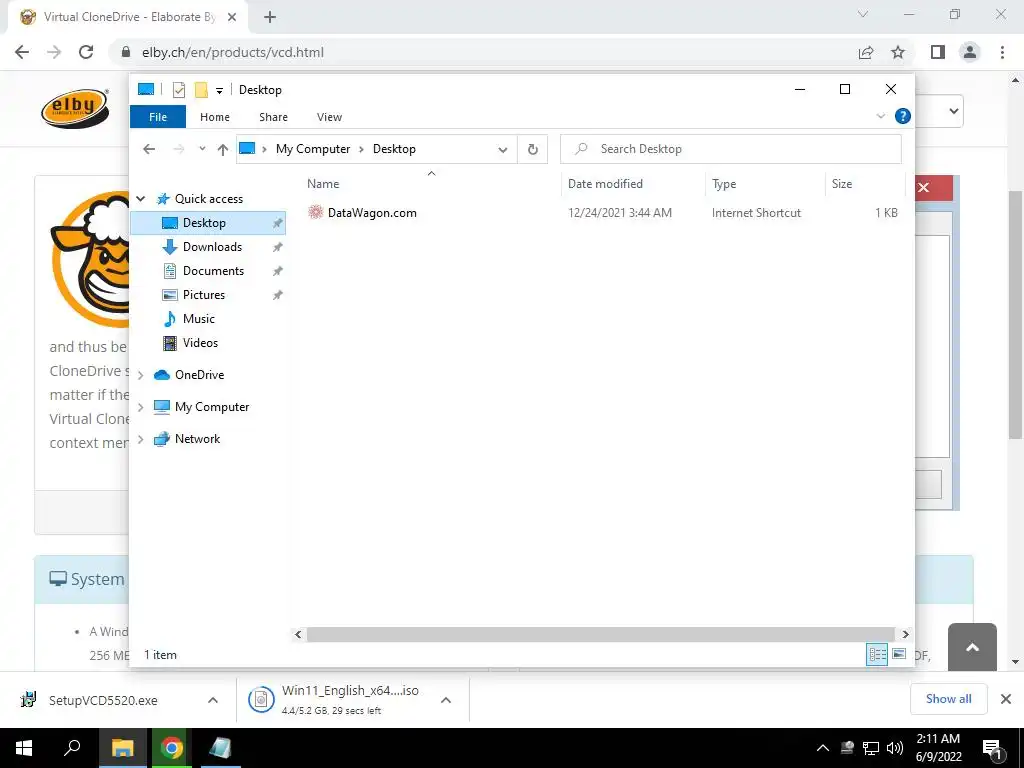The height and width of the screenshot is (768, 1024).
Task: Open Videos in the navigation pane
Action: [200, 343]
